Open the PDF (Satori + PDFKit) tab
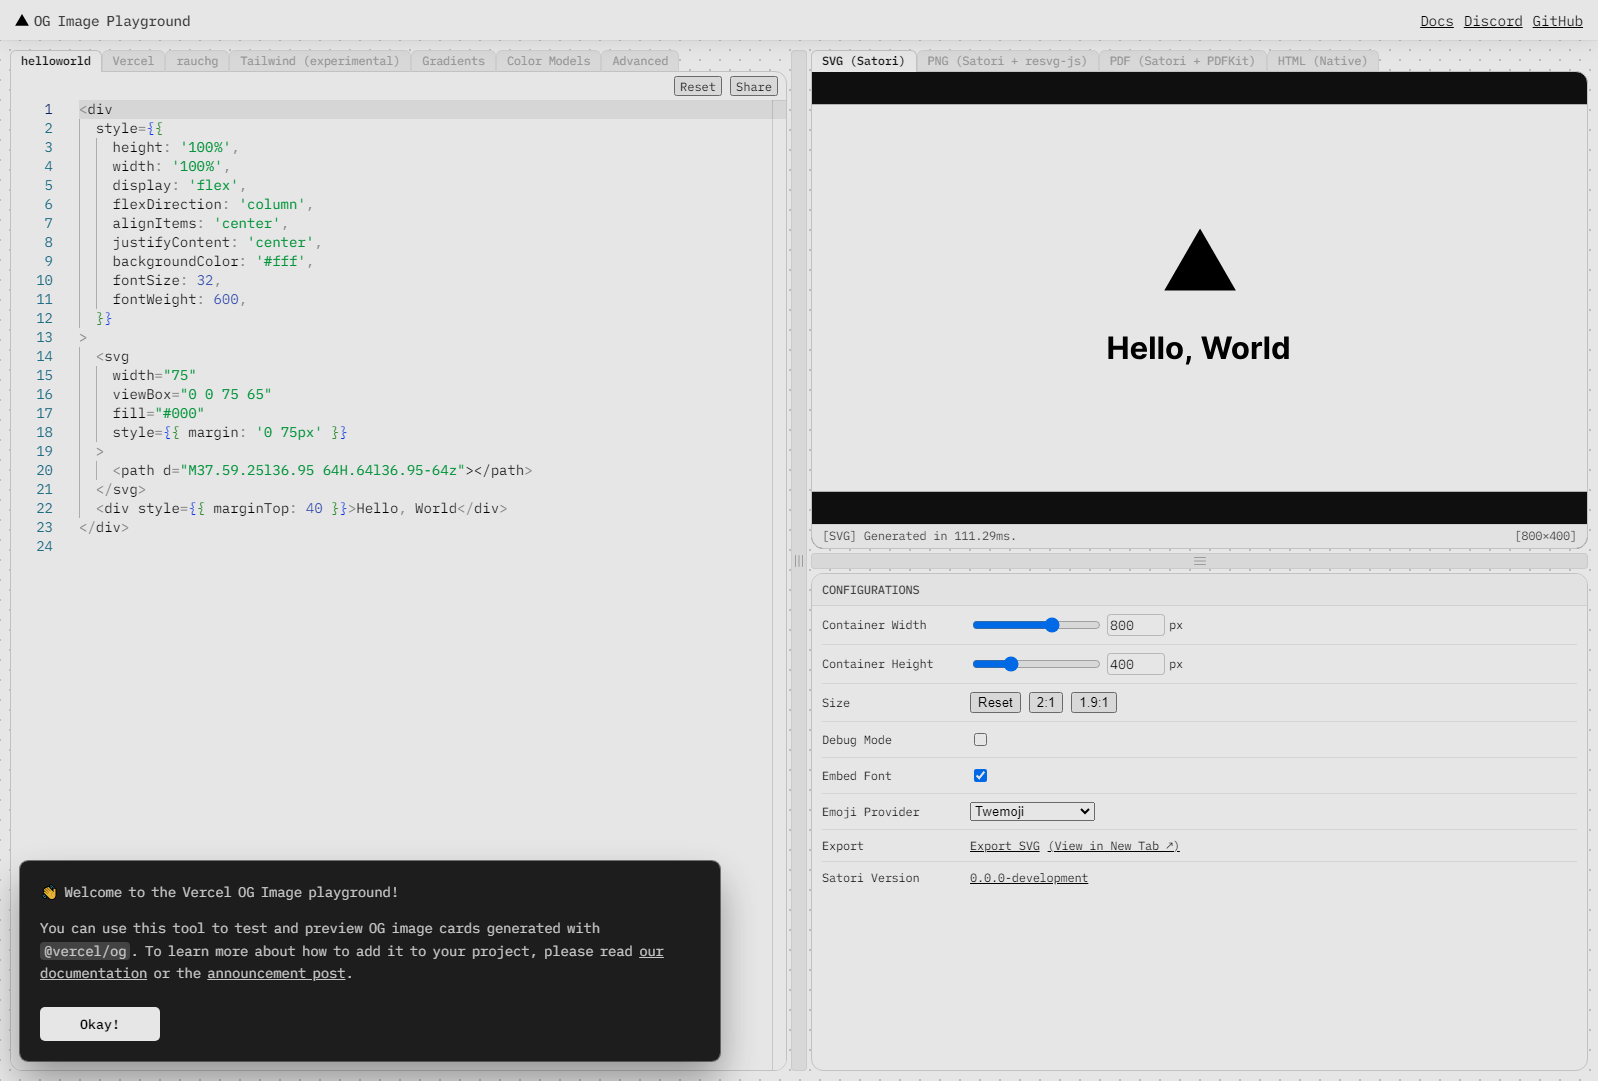 1182,61
